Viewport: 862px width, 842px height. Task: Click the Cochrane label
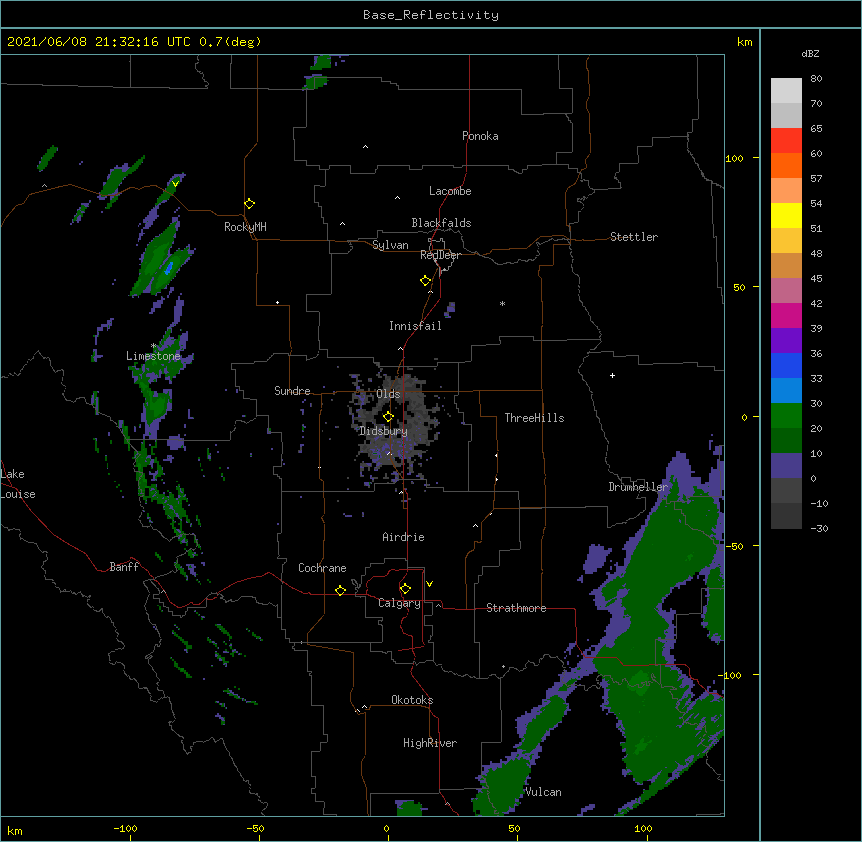322,568
